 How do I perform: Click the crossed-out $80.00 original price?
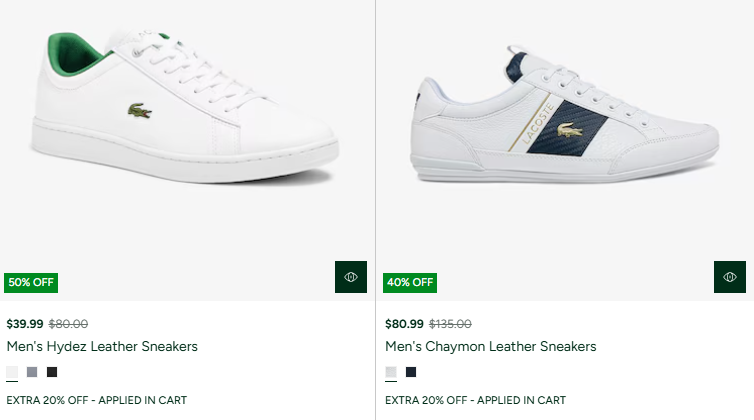pyautogui.click(x=68, y=324)
